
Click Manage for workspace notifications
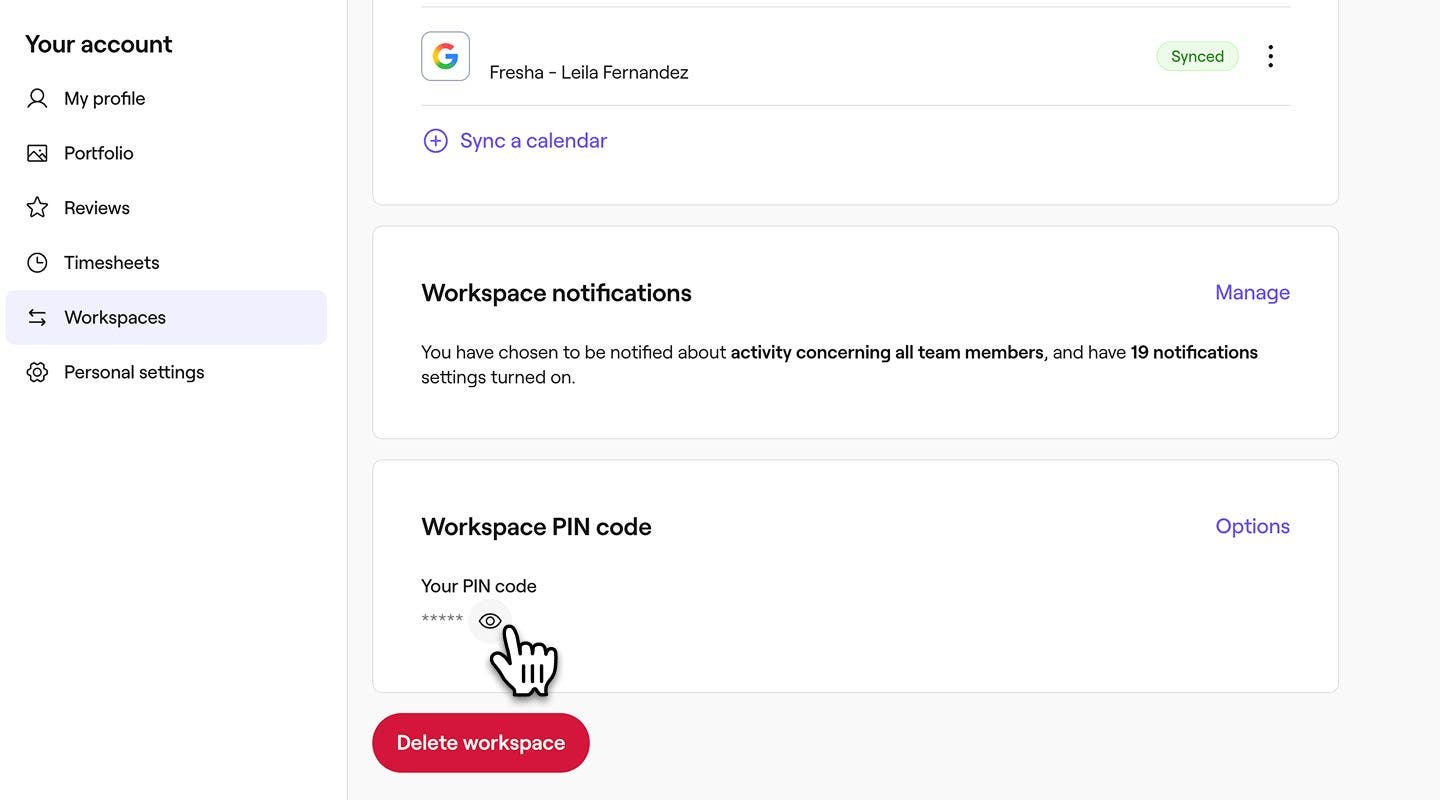coord(1252,292)
